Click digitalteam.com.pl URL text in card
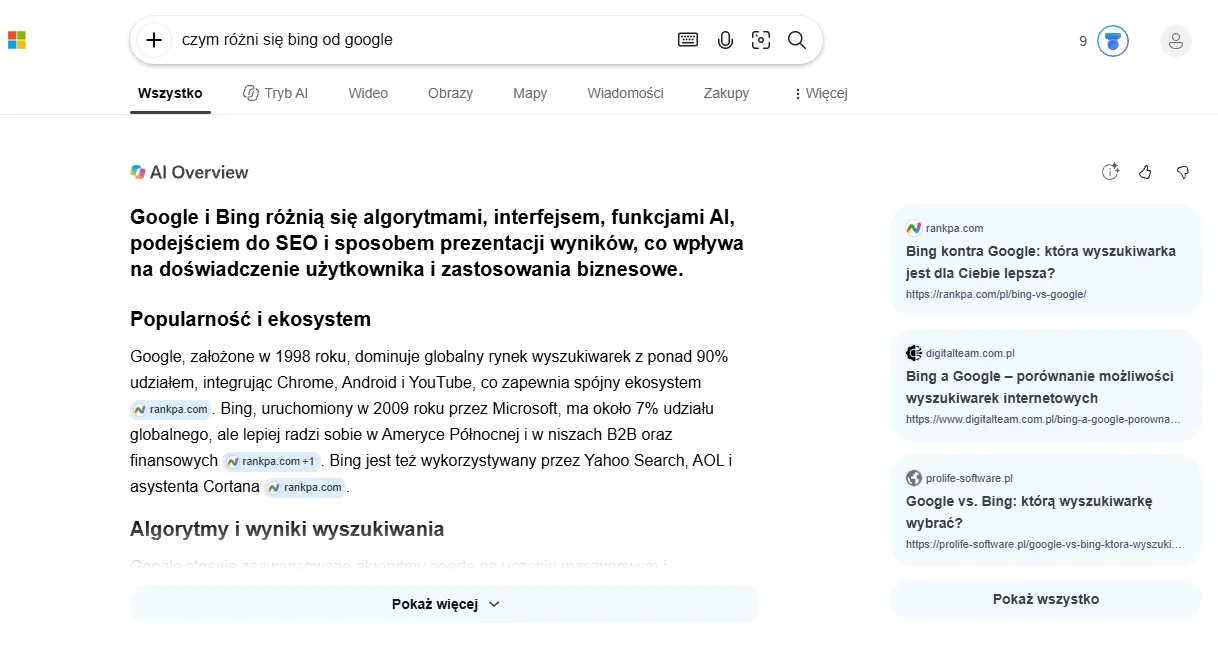This screenshot has width=1218, height=648. (x=1043, y=420)
